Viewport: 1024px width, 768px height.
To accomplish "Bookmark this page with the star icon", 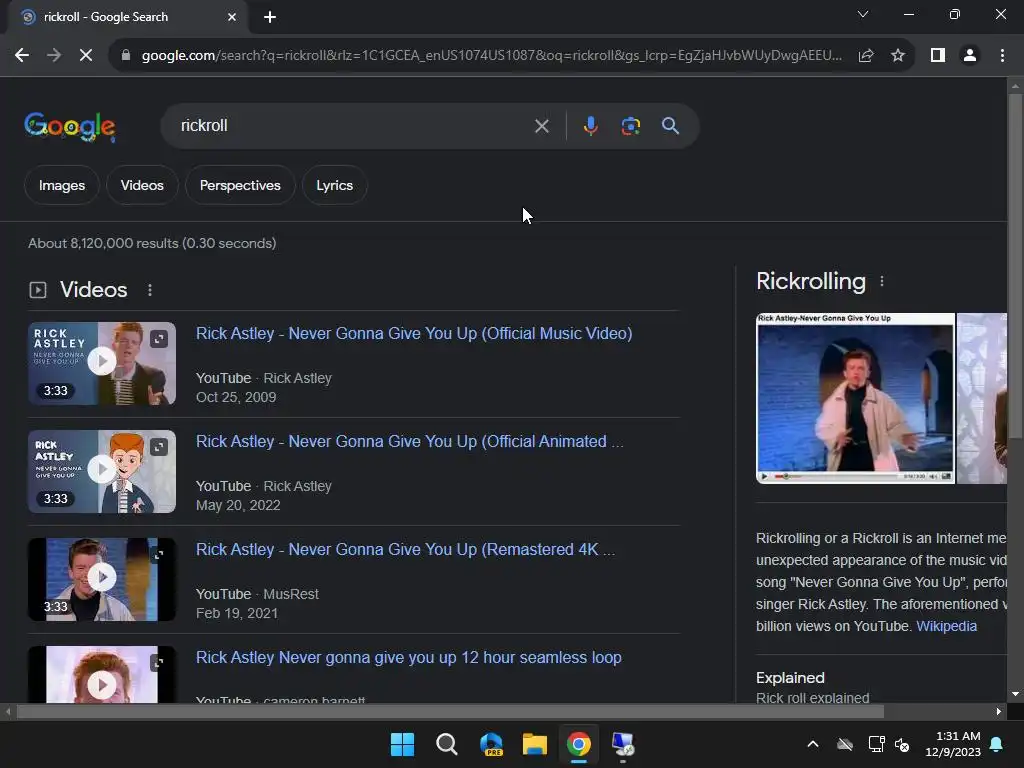I will (x=898, y=56).
